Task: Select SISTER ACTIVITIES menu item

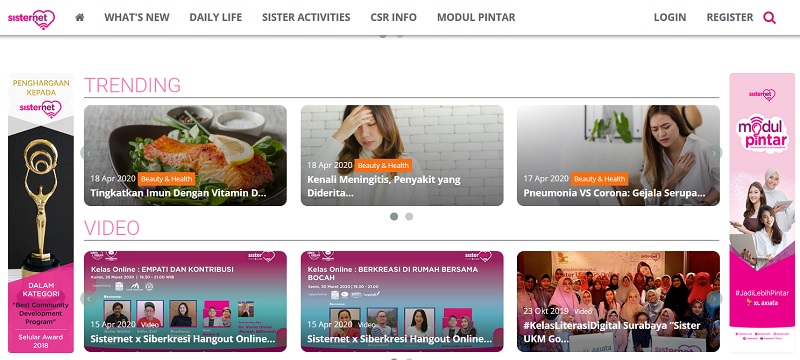Action: [306, 17]
